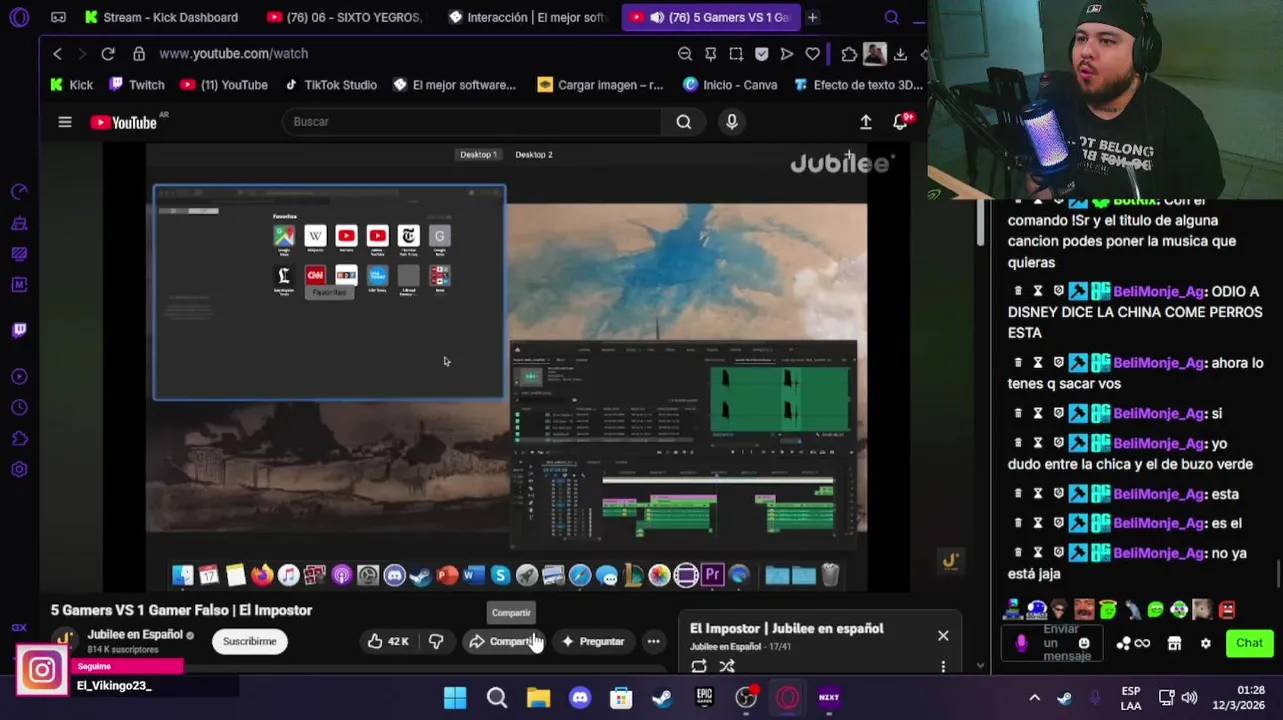Open the TikTok Studio bookmark

pyautogui.click(x=330, y=85)
